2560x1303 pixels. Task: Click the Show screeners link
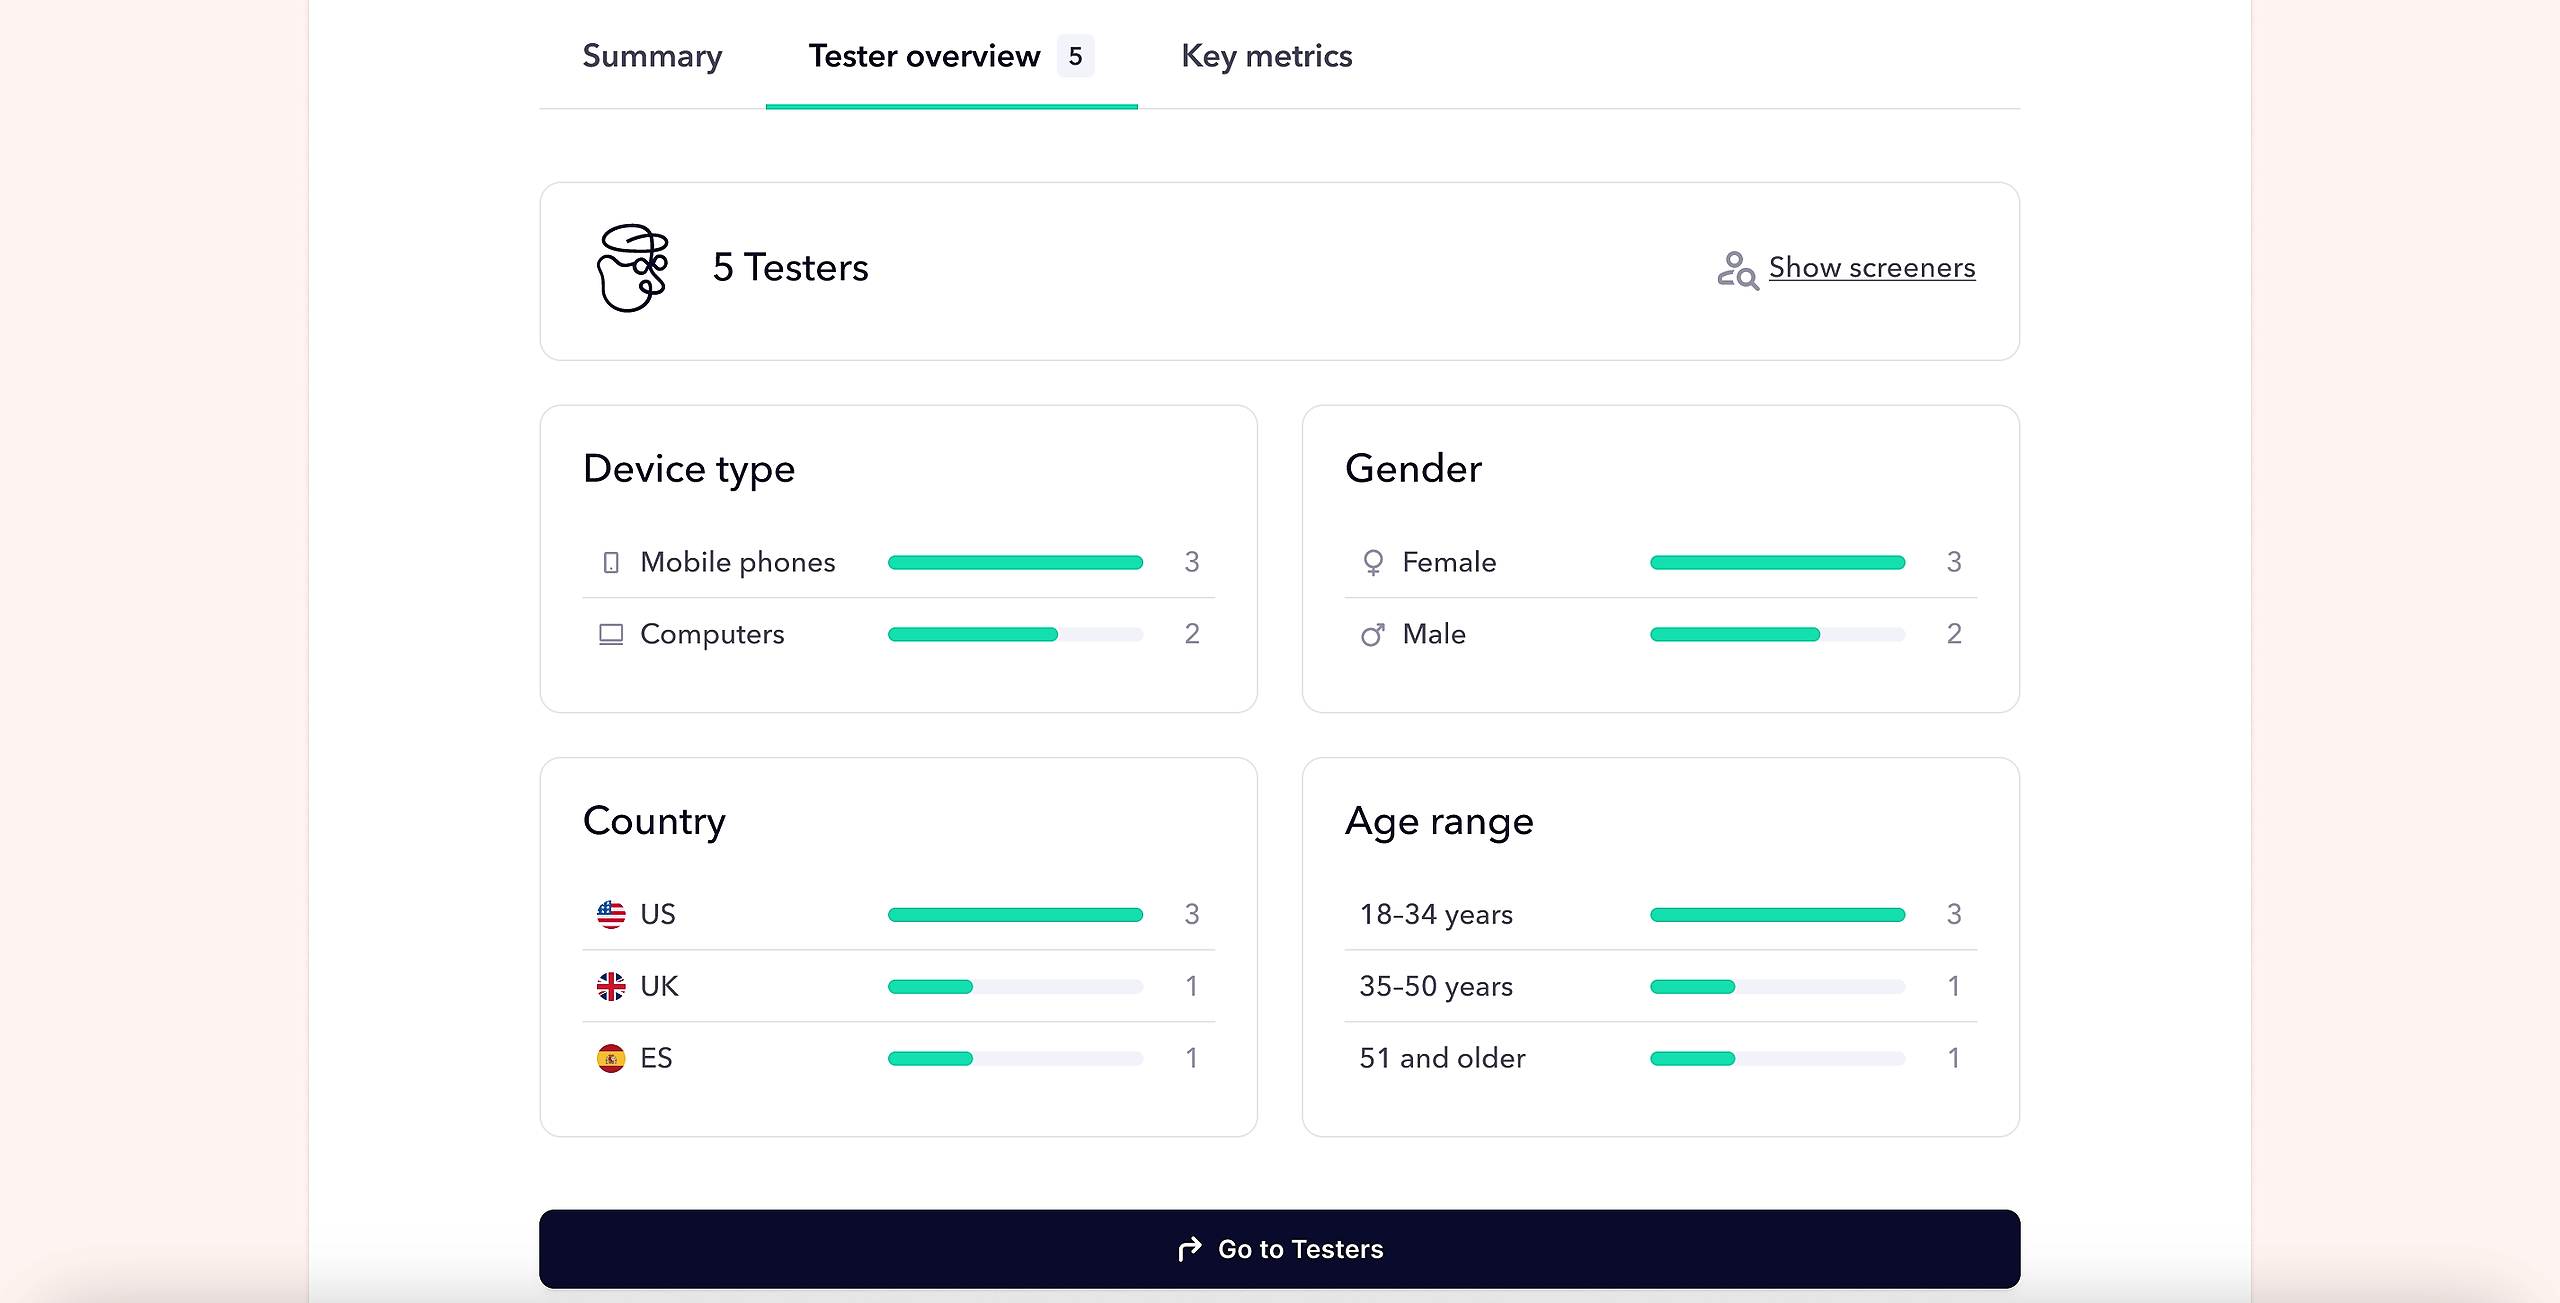point(1871,268)
